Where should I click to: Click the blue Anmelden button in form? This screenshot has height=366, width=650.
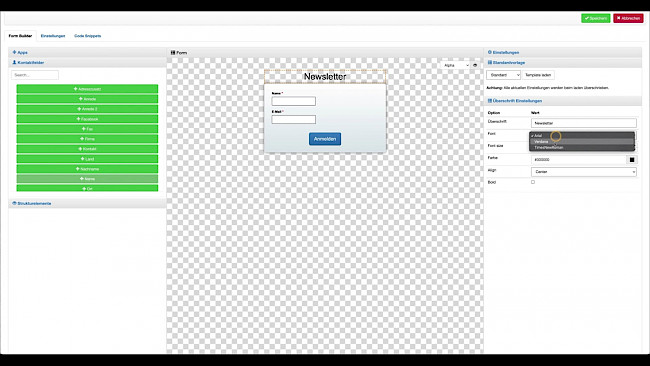click(x=325, y=139)
